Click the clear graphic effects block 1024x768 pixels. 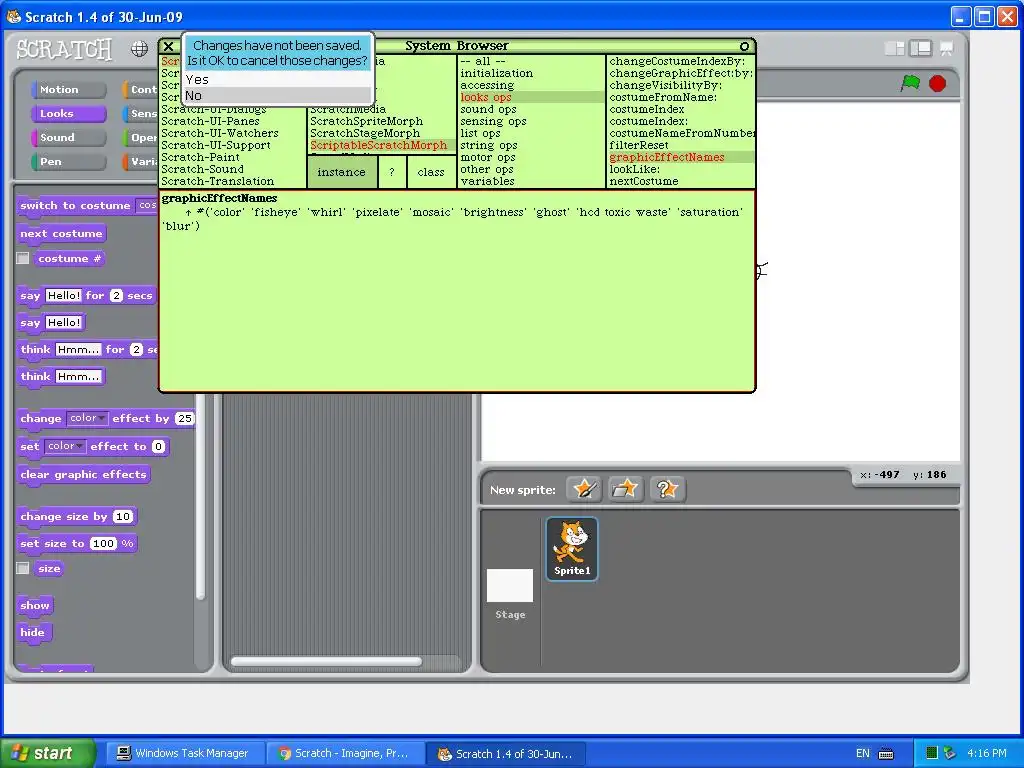pyautogui.click(x=84, y=475)
